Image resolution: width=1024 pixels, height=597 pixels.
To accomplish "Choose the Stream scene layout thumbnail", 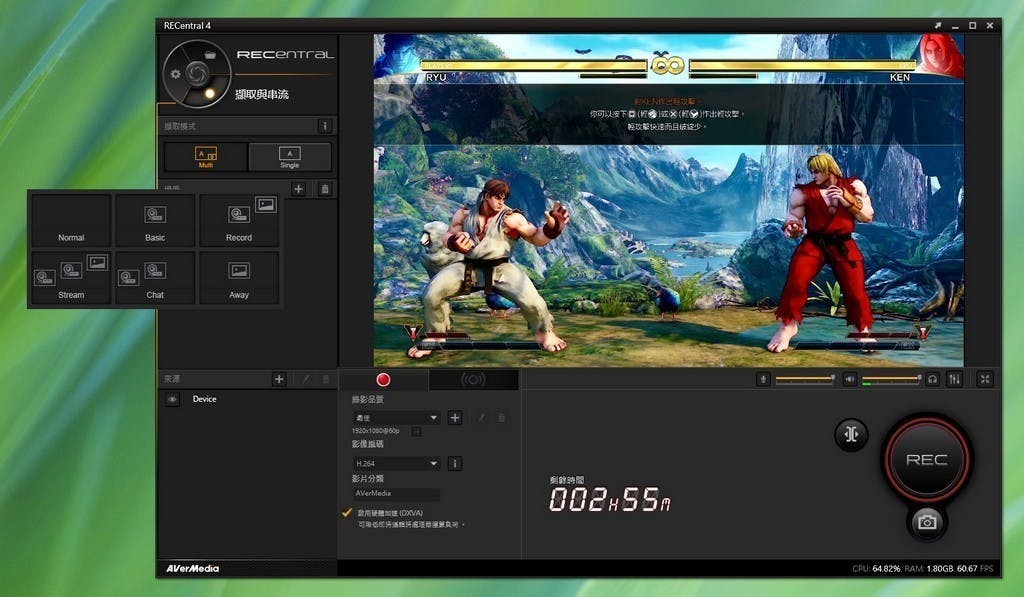I will tap(71, 277).
